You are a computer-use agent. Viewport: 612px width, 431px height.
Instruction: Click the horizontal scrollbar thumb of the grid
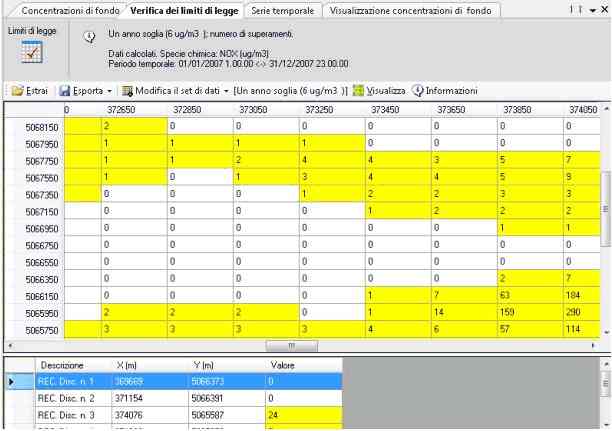click(x=292, y=346)
